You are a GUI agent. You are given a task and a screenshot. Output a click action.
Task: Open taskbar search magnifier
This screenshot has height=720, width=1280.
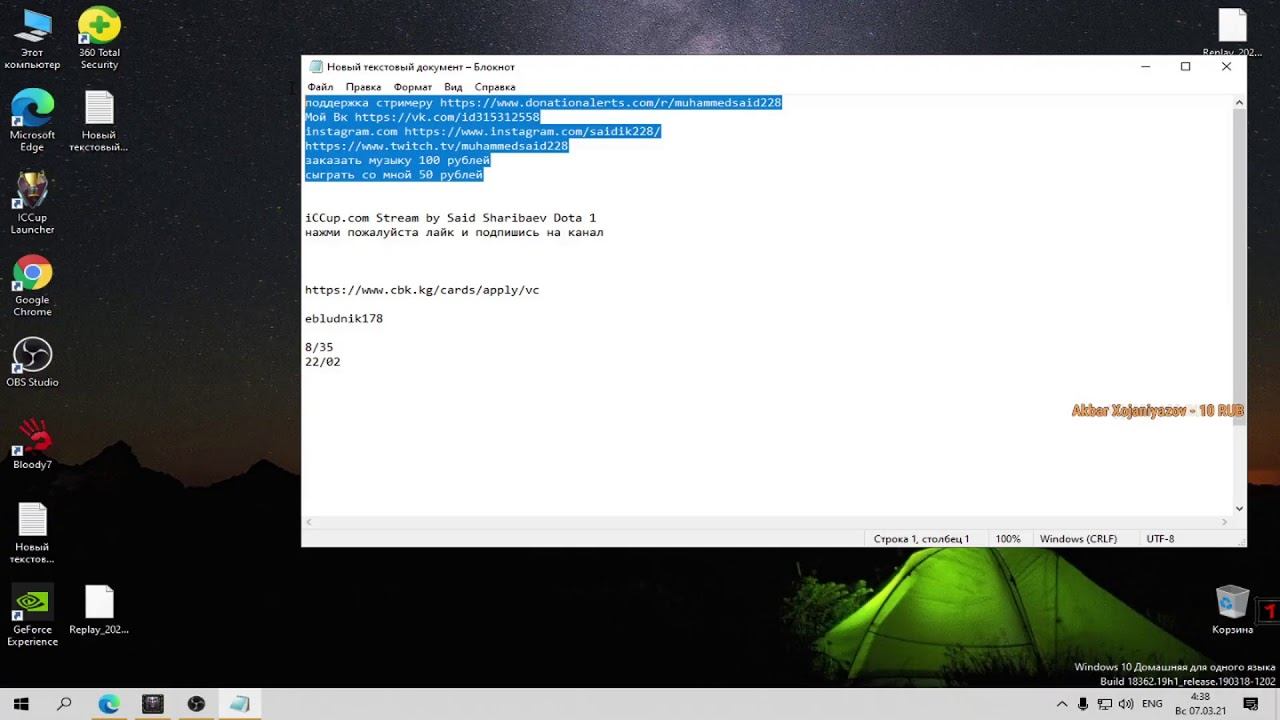(65, 704)
